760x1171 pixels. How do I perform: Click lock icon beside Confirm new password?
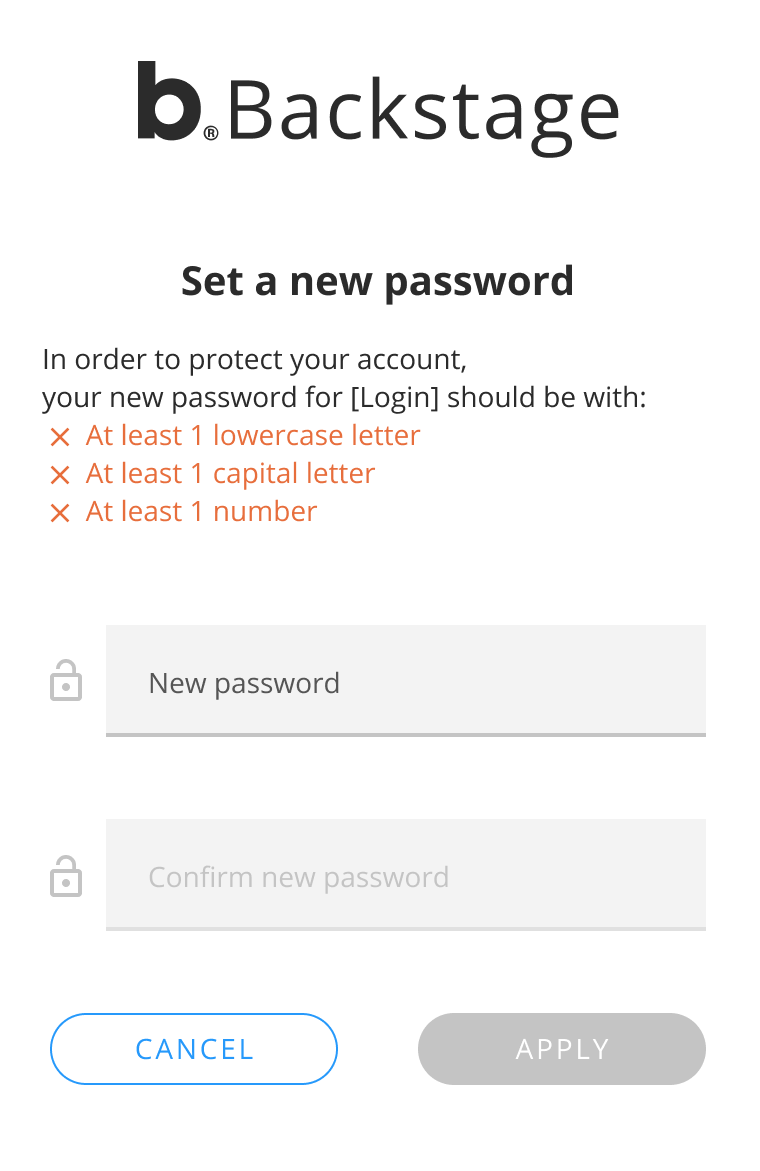pyautogui.click(x=66, y=876)
